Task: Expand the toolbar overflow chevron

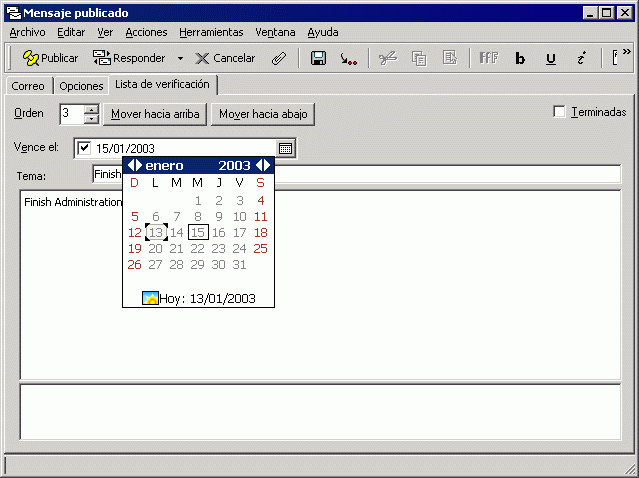Action: 626,51
